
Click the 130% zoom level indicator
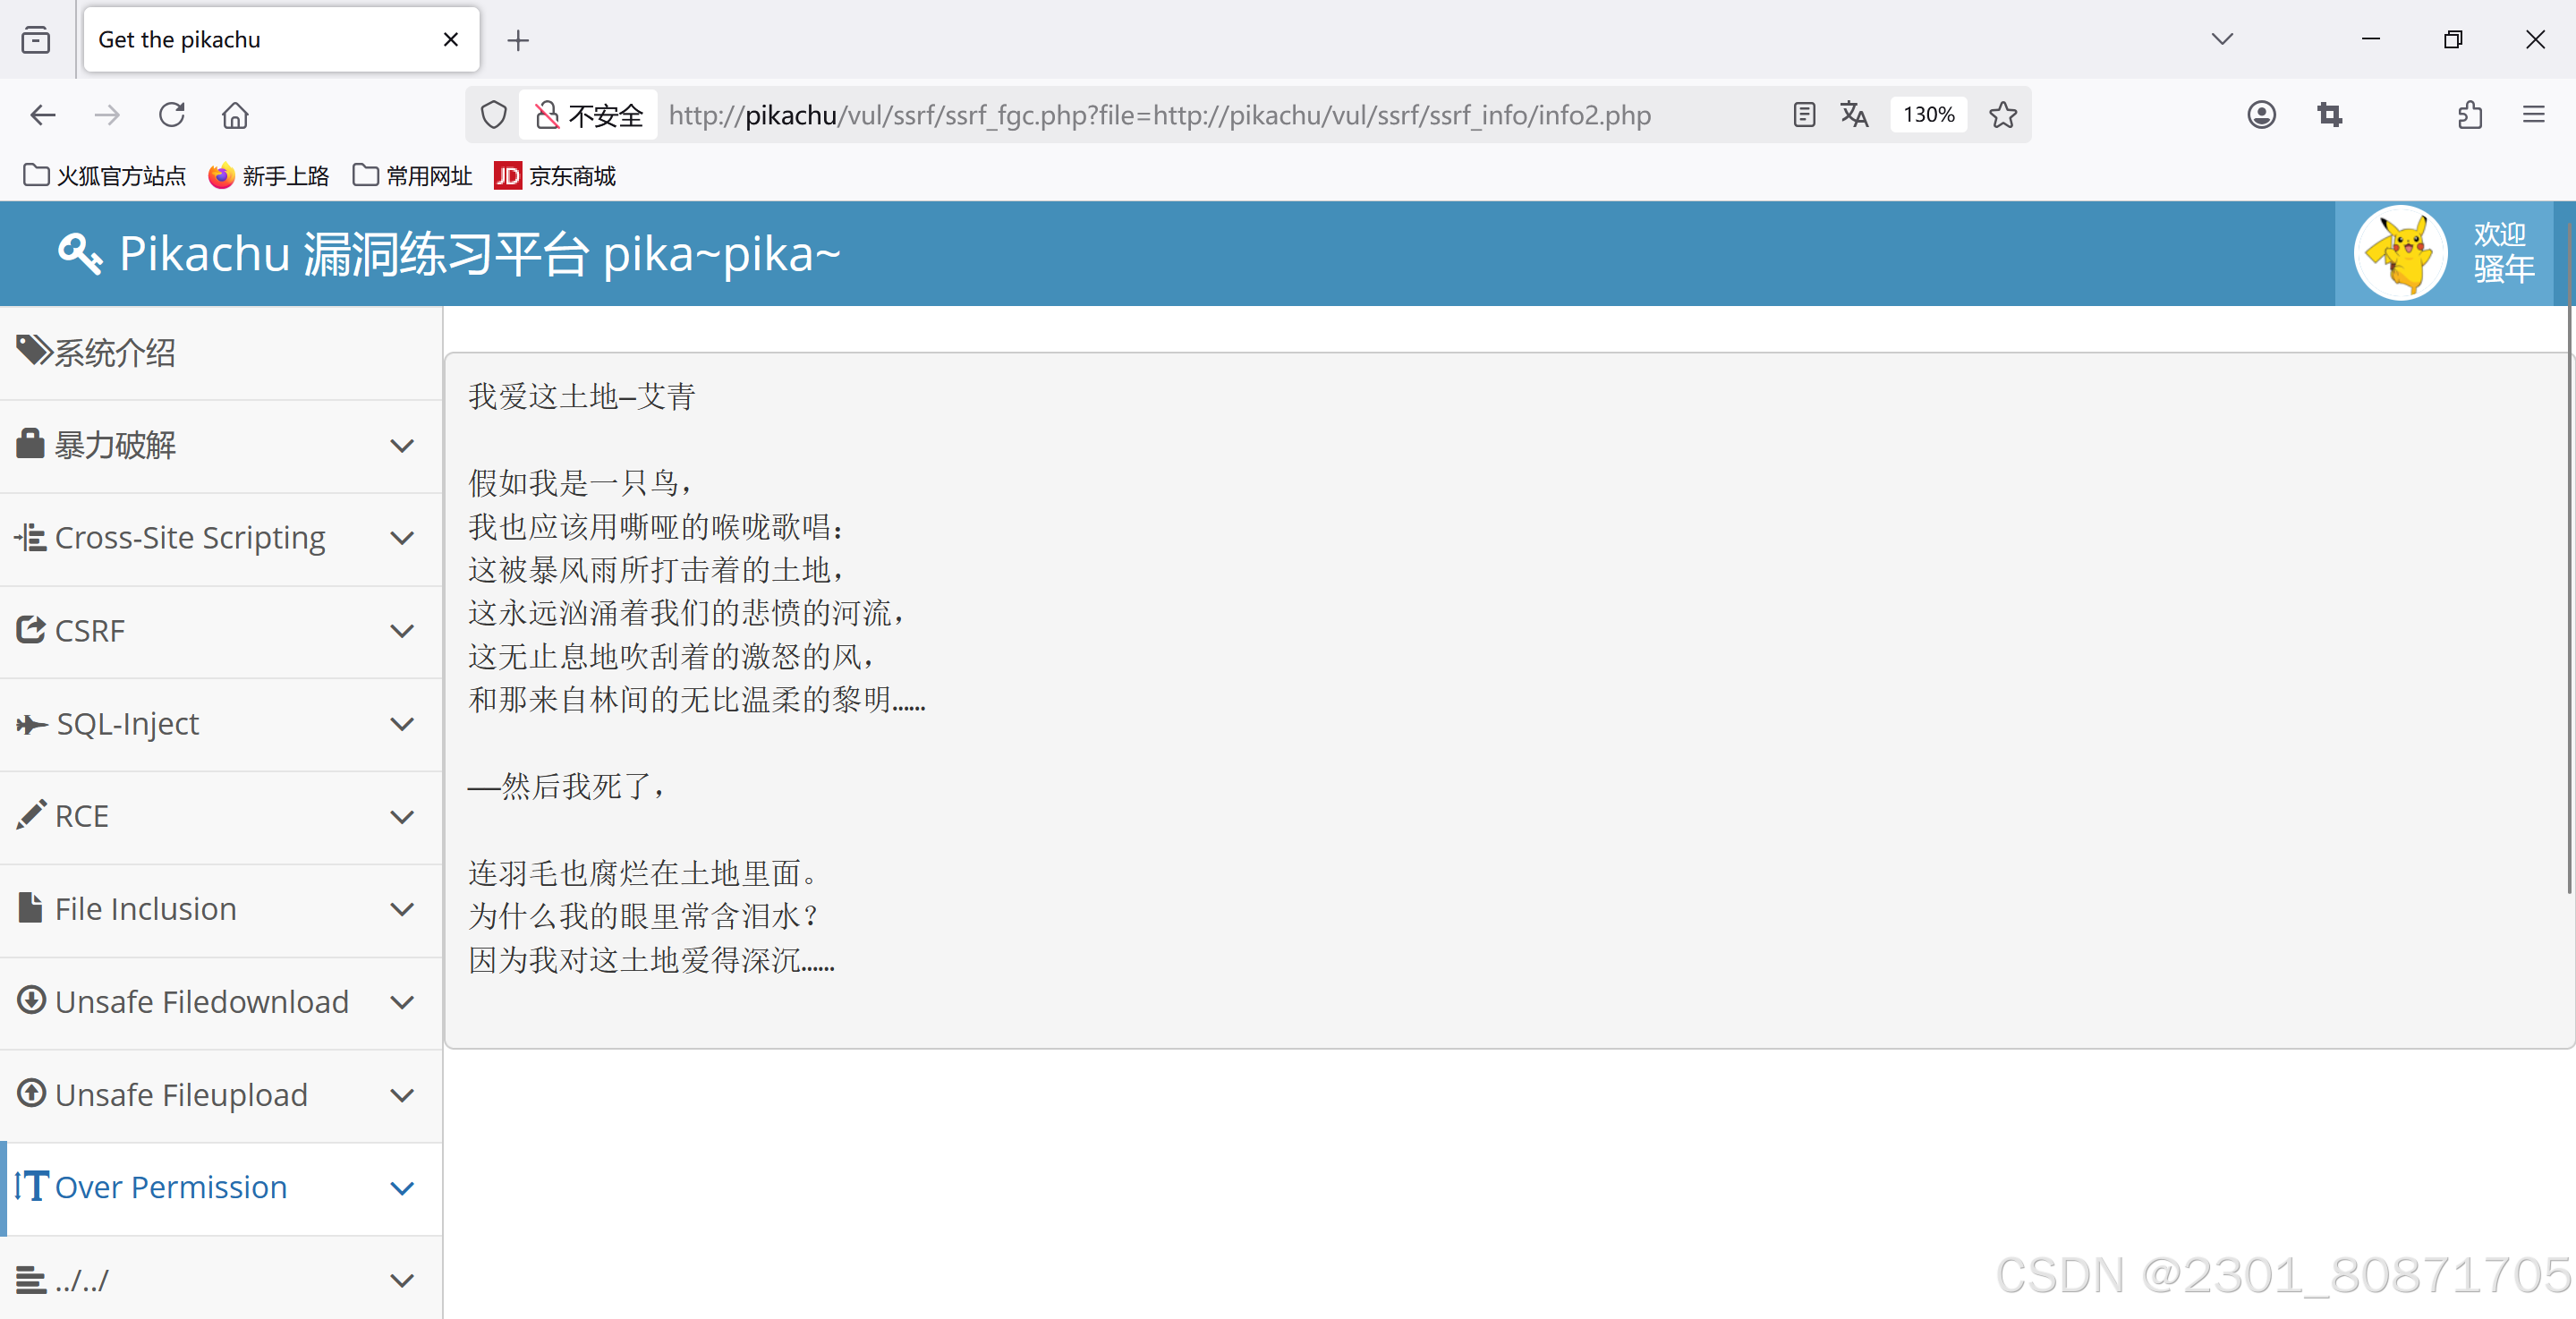click(1928, 115)
